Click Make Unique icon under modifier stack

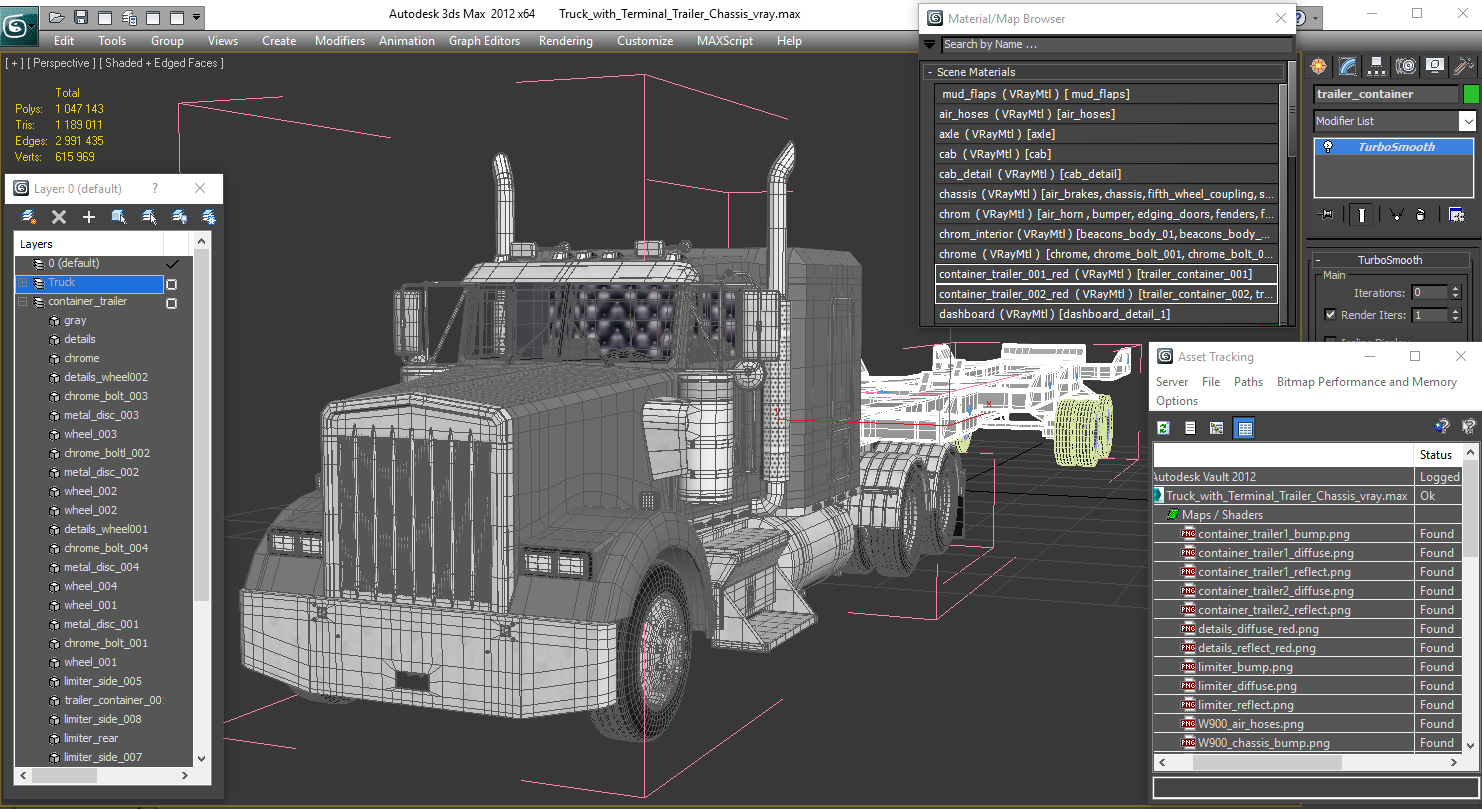coord(1397,214)
